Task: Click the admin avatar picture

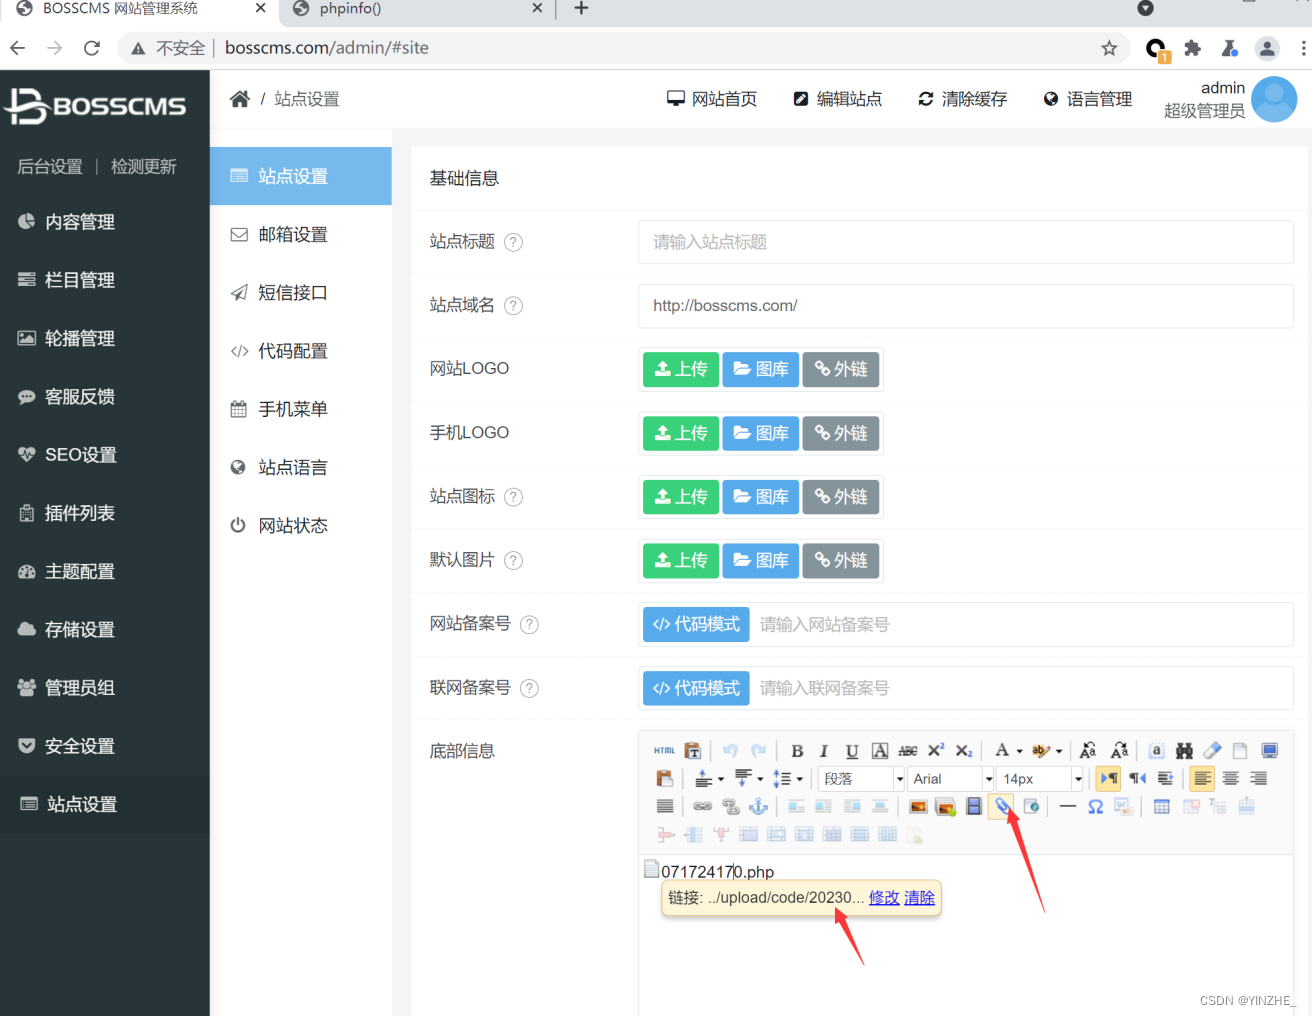Action: click(x=1274, y=99)
